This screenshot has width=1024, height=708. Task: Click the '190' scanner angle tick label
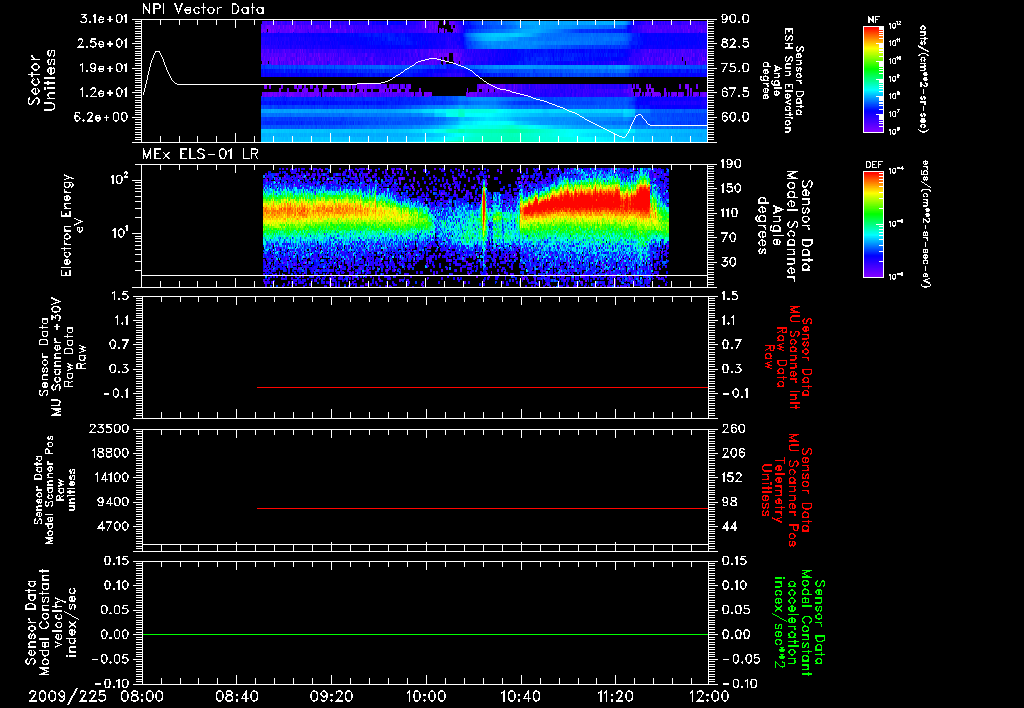[x=731, y=164]
